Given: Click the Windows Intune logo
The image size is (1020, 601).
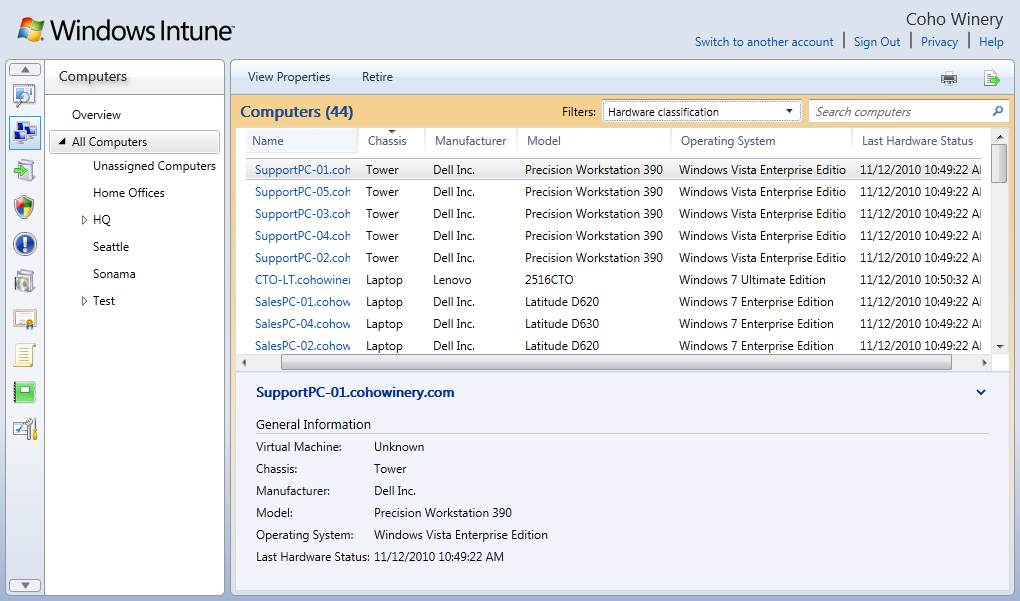Looking at the screenshot, I should coord(126,30).
